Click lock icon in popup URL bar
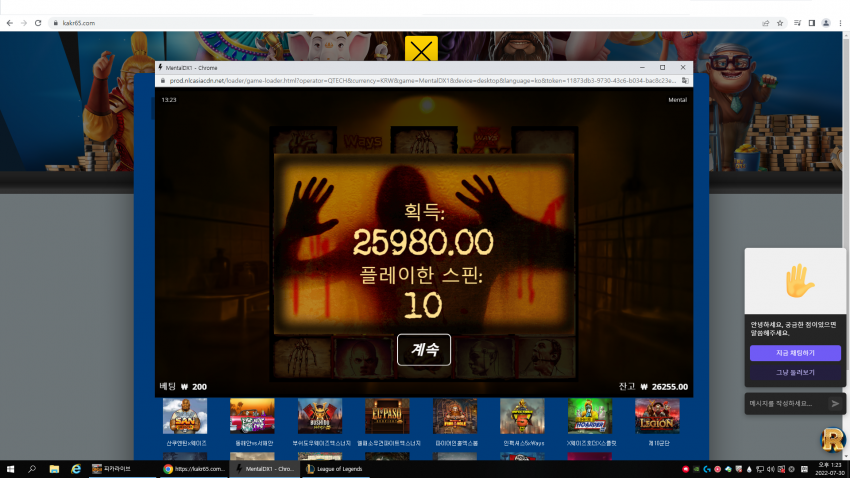Image resolution: width=850 pixels, height=478 pixels. (x=162, y=81)
